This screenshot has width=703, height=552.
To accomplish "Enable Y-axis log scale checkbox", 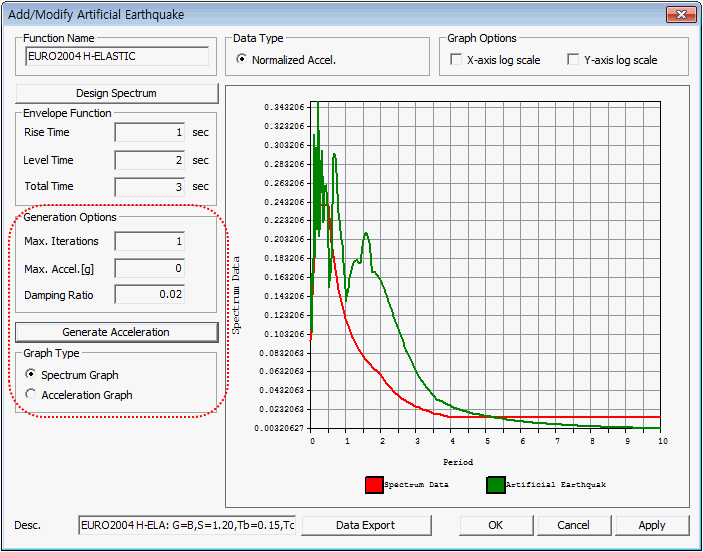I will tap(574, 60).
